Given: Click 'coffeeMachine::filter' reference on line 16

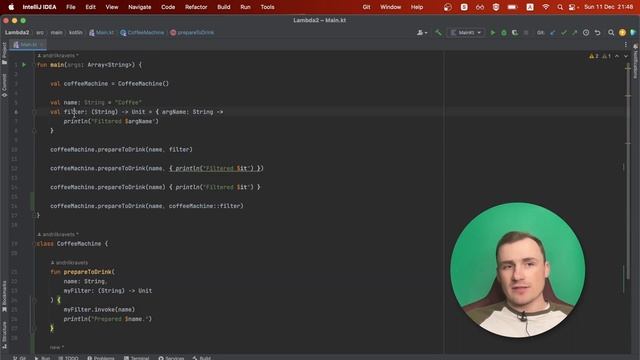Looking at the screenshot, I should [x=206, y=206].
